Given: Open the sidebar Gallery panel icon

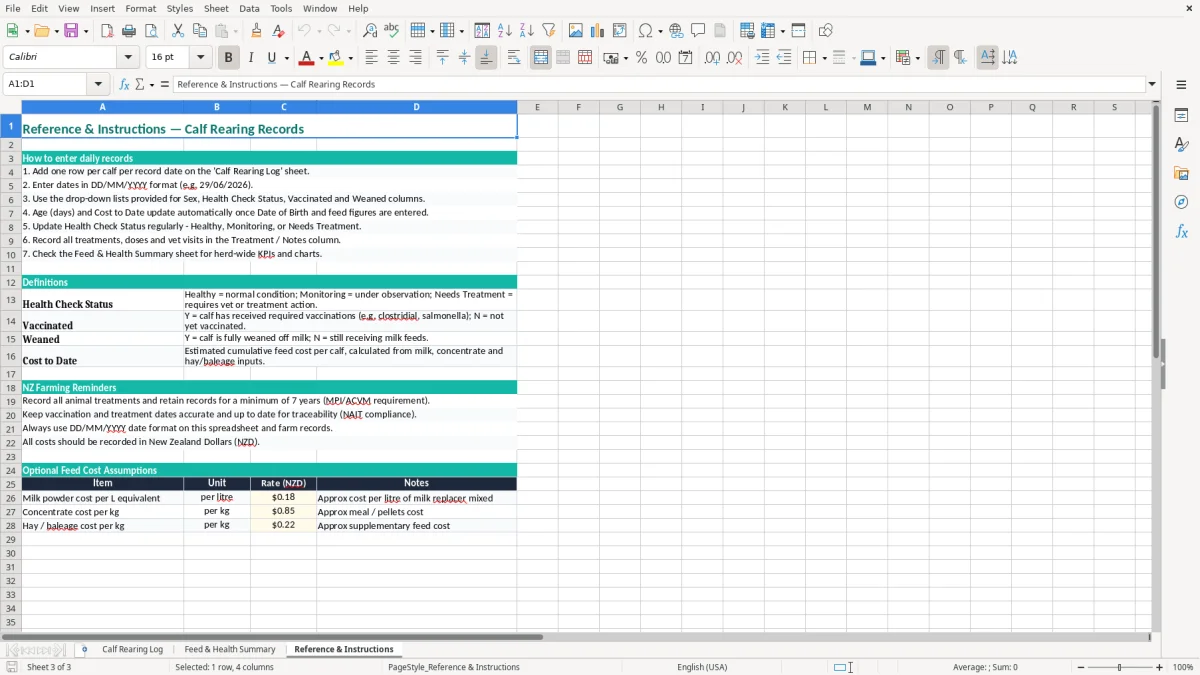Looking at the screenshot, I should [x=1181, y=174].
